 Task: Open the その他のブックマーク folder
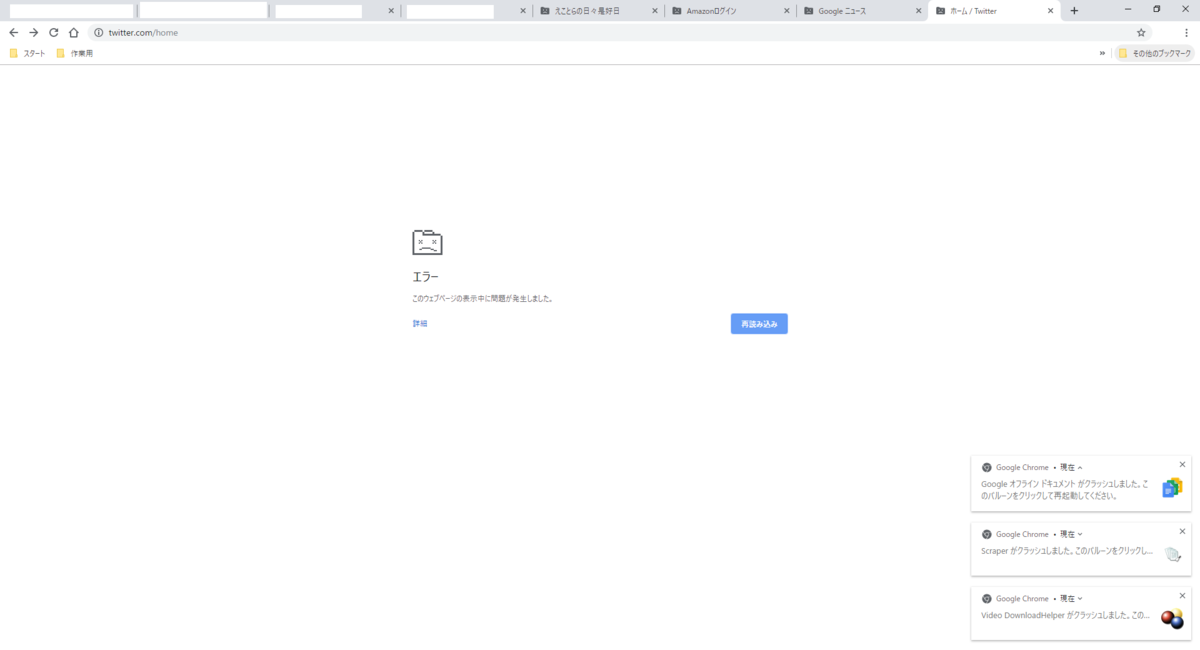(x=1154, y=53)
